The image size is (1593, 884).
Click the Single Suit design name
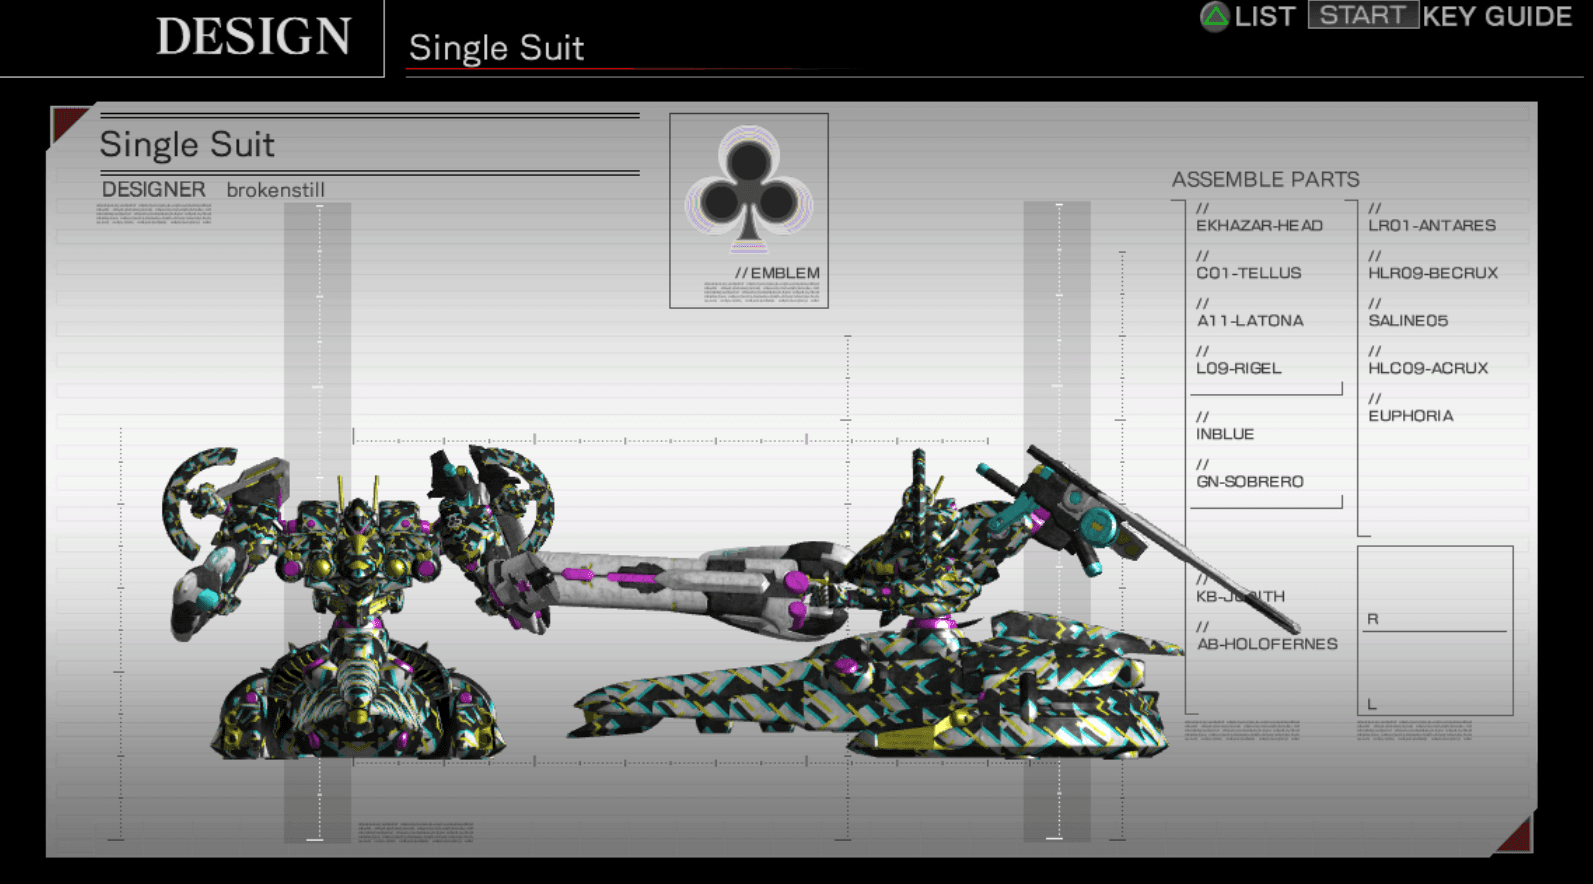point(187,145)
